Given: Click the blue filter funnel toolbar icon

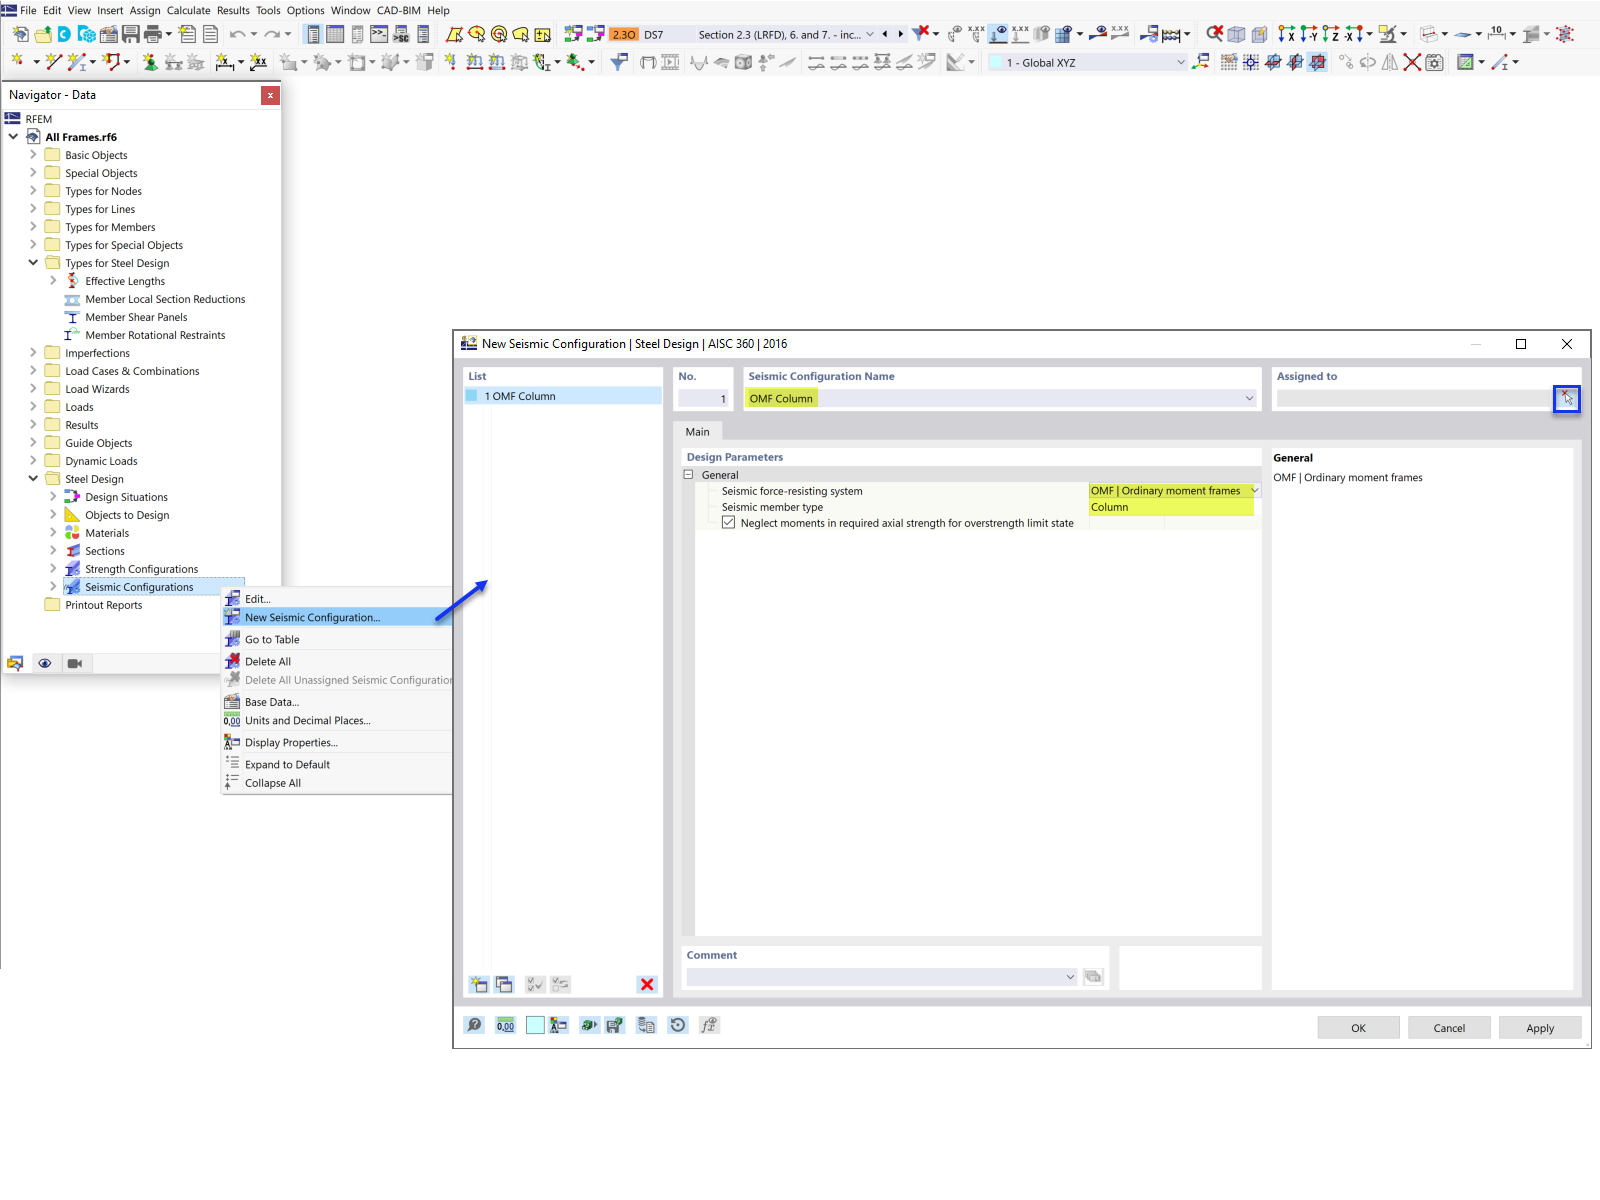Looking at the screenshot, I should [x=619, y=62].
